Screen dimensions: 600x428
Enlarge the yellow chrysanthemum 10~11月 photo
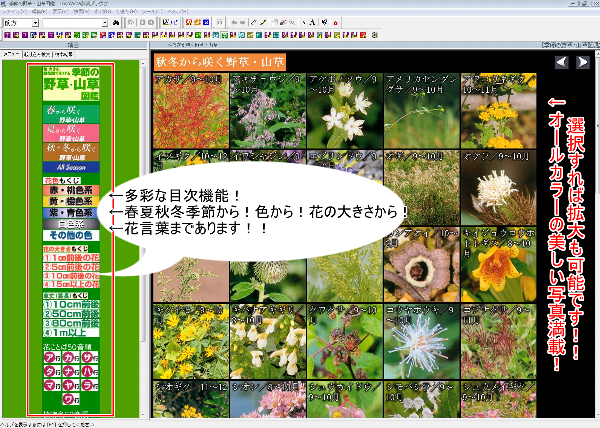pyautogui.click(x=499, y=111)
